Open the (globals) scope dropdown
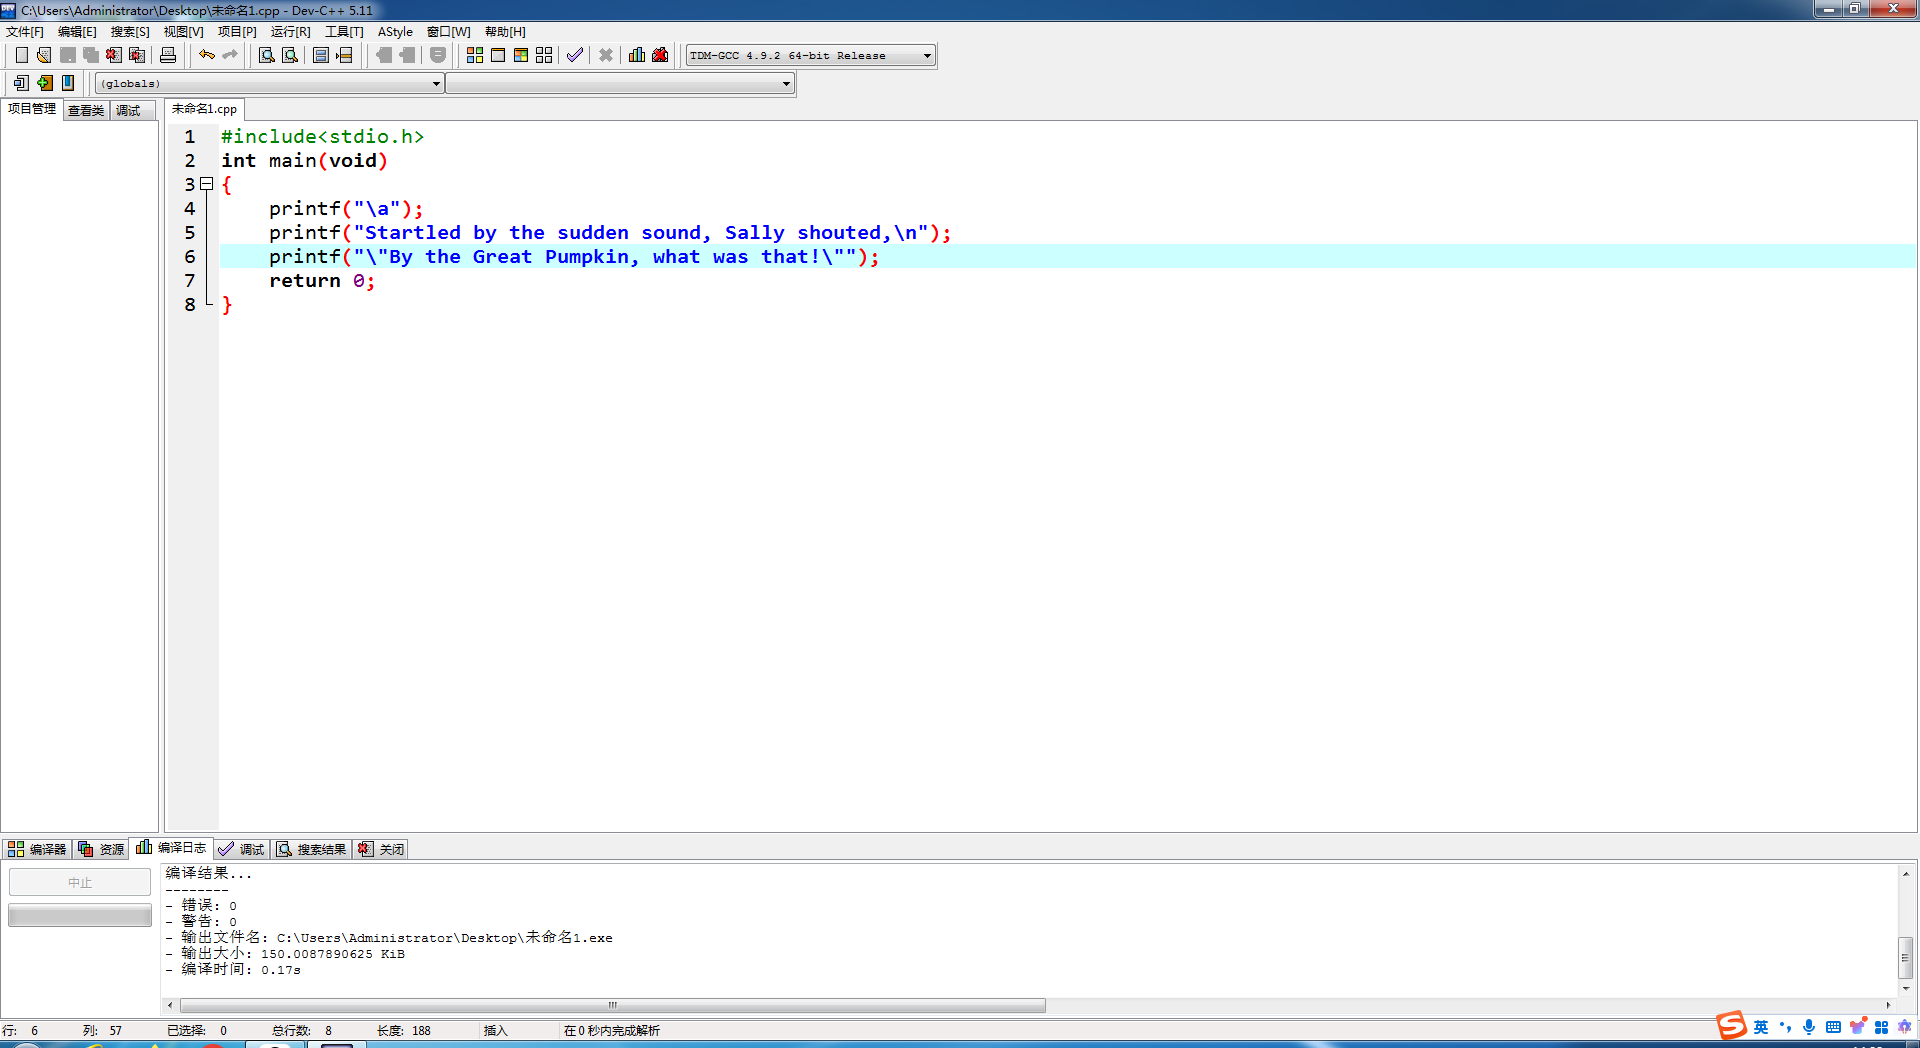The width and height of the screenshot is (1920, 1048). (x=270, y=83)
